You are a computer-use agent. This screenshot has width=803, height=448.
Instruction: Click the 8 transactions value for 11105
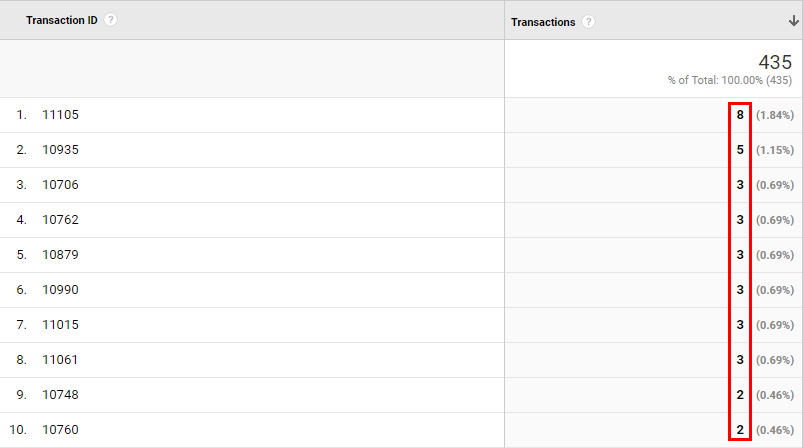pos(740,115)
